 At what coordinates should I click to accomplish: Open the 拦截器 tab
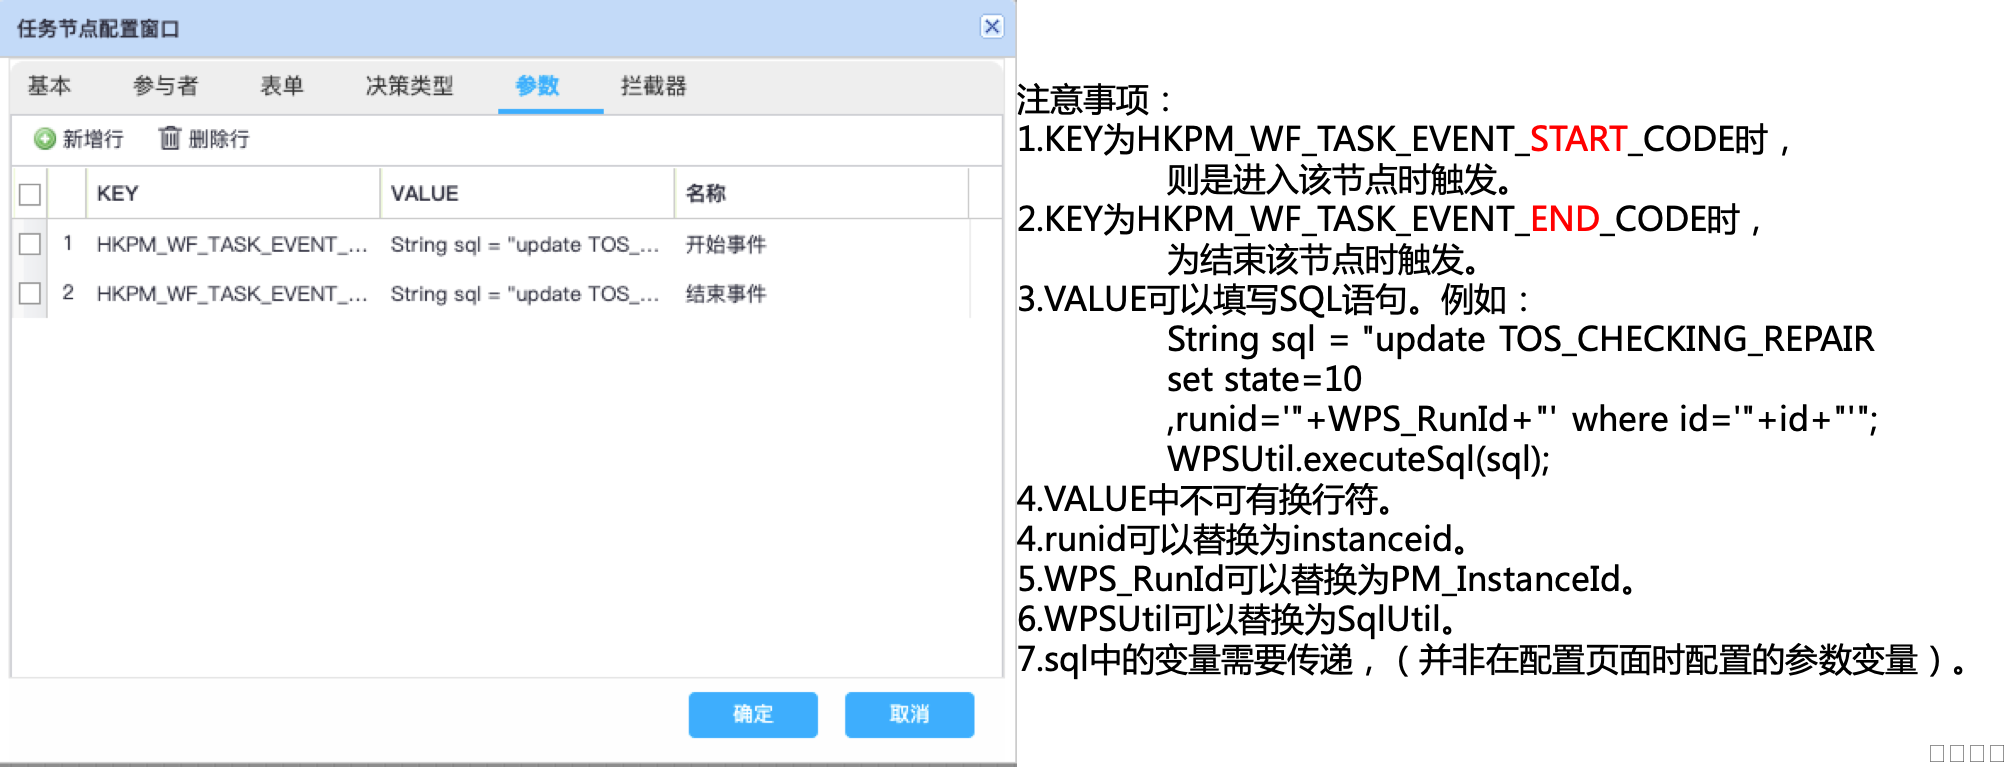tap(653, 86)
